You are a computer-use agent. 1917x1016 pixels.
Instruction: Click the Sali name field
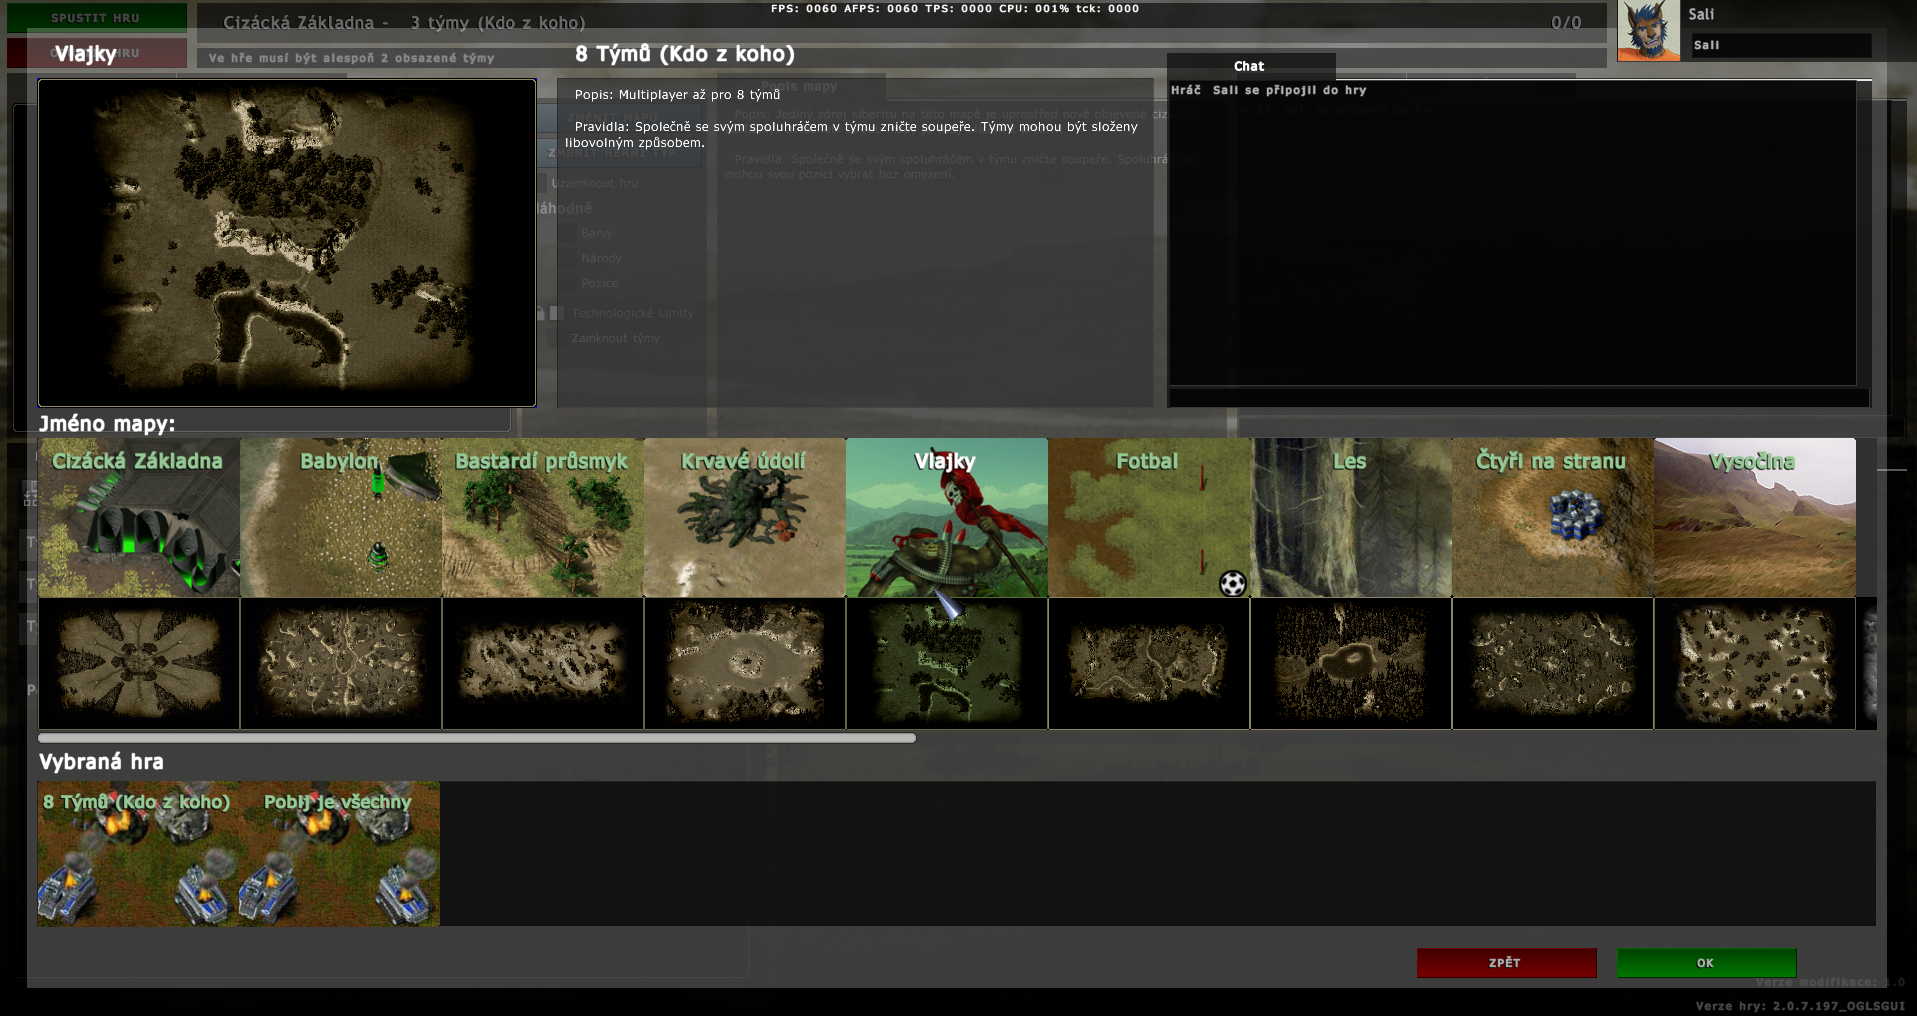pyautogui.click(x=1781, y=45)
